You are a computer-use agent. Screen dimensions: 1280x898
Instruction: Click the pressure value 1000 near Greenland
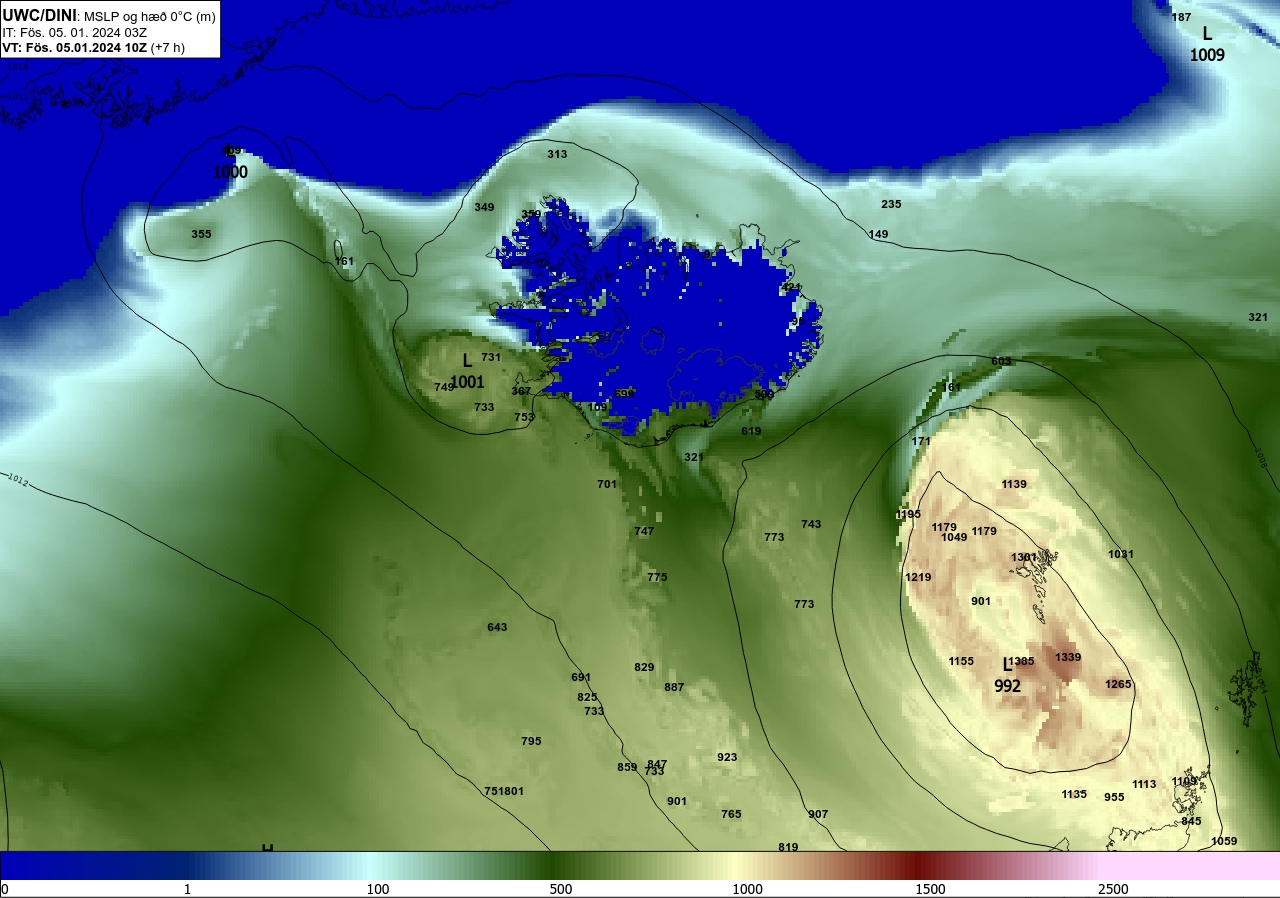tap(230, 172)
